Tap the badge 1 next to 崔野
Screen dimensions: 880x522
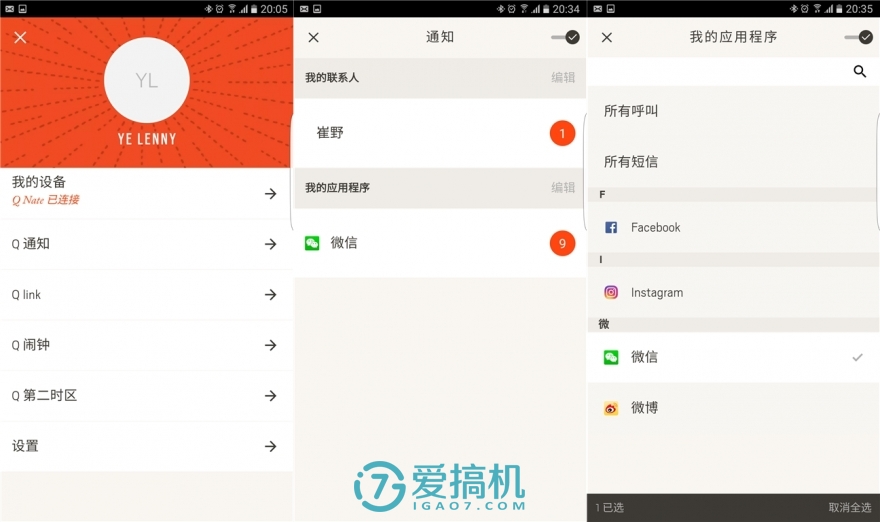click(562, 134)
